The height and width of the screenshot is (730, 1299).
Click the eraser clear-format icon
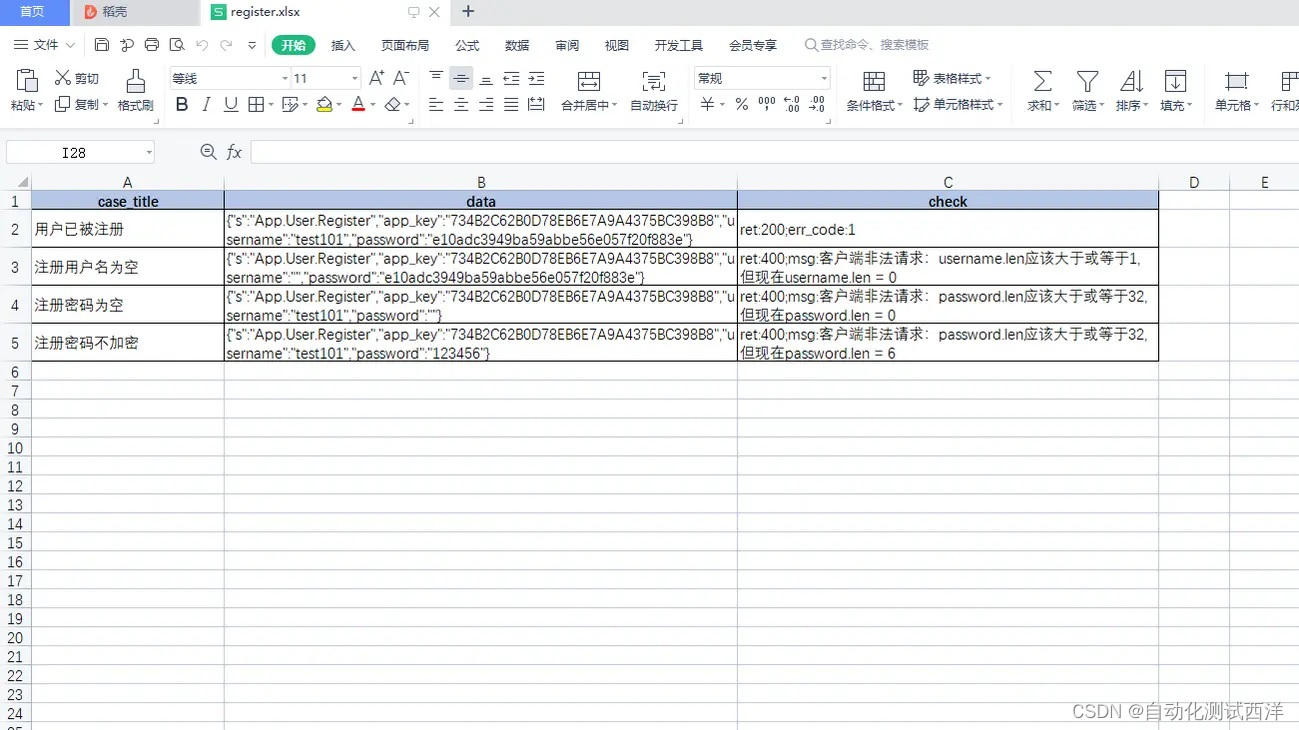pos(392,104)
